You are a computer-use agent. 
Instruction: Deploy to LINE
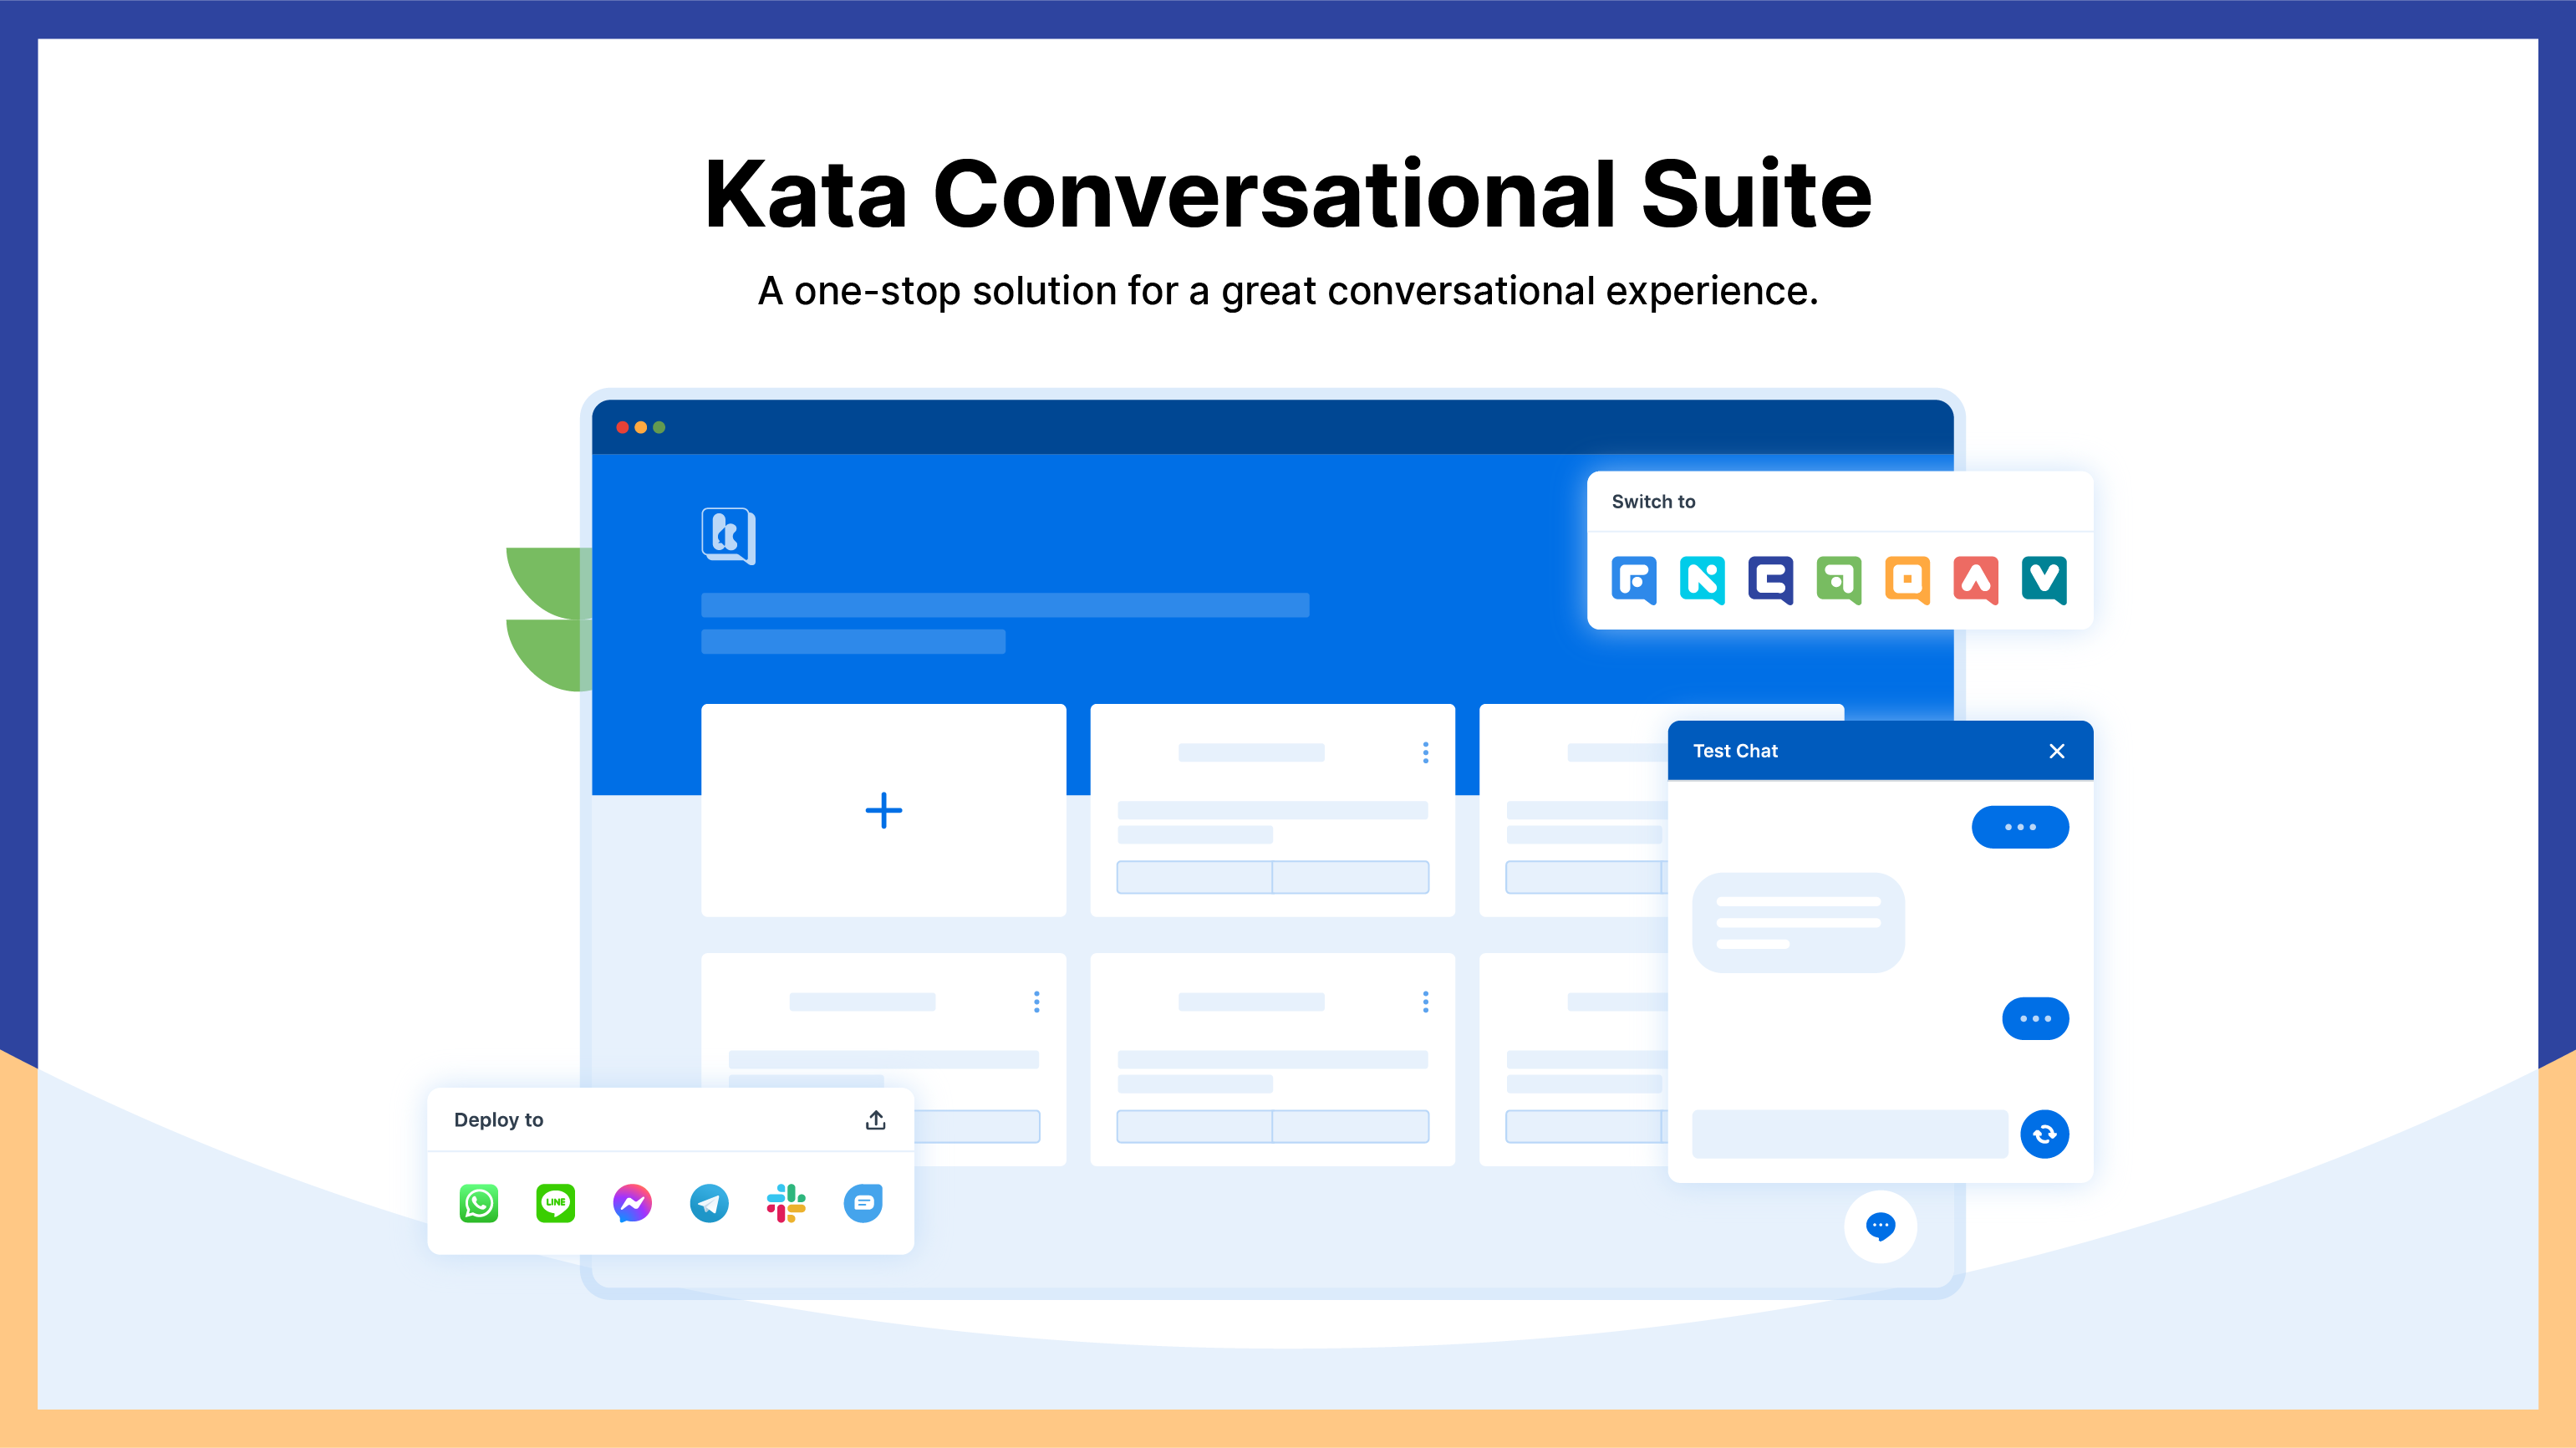[x=556, y=1203]
